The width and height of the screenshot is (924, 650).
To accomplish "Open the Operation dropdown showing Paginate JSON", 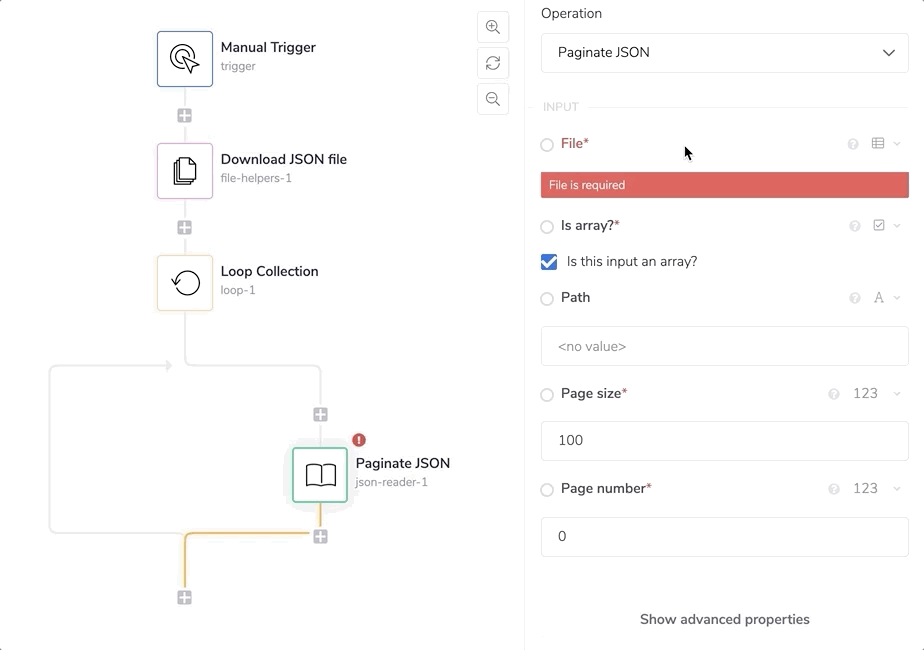I will [724, 53].
